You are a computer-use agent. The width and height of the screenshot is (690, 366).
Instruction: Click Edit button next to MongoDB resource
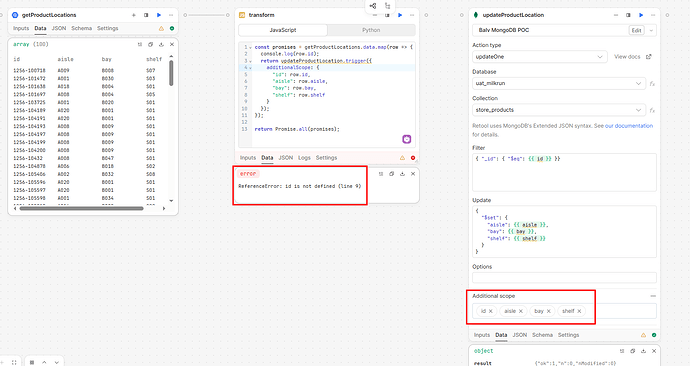click(x=636, y=30)
